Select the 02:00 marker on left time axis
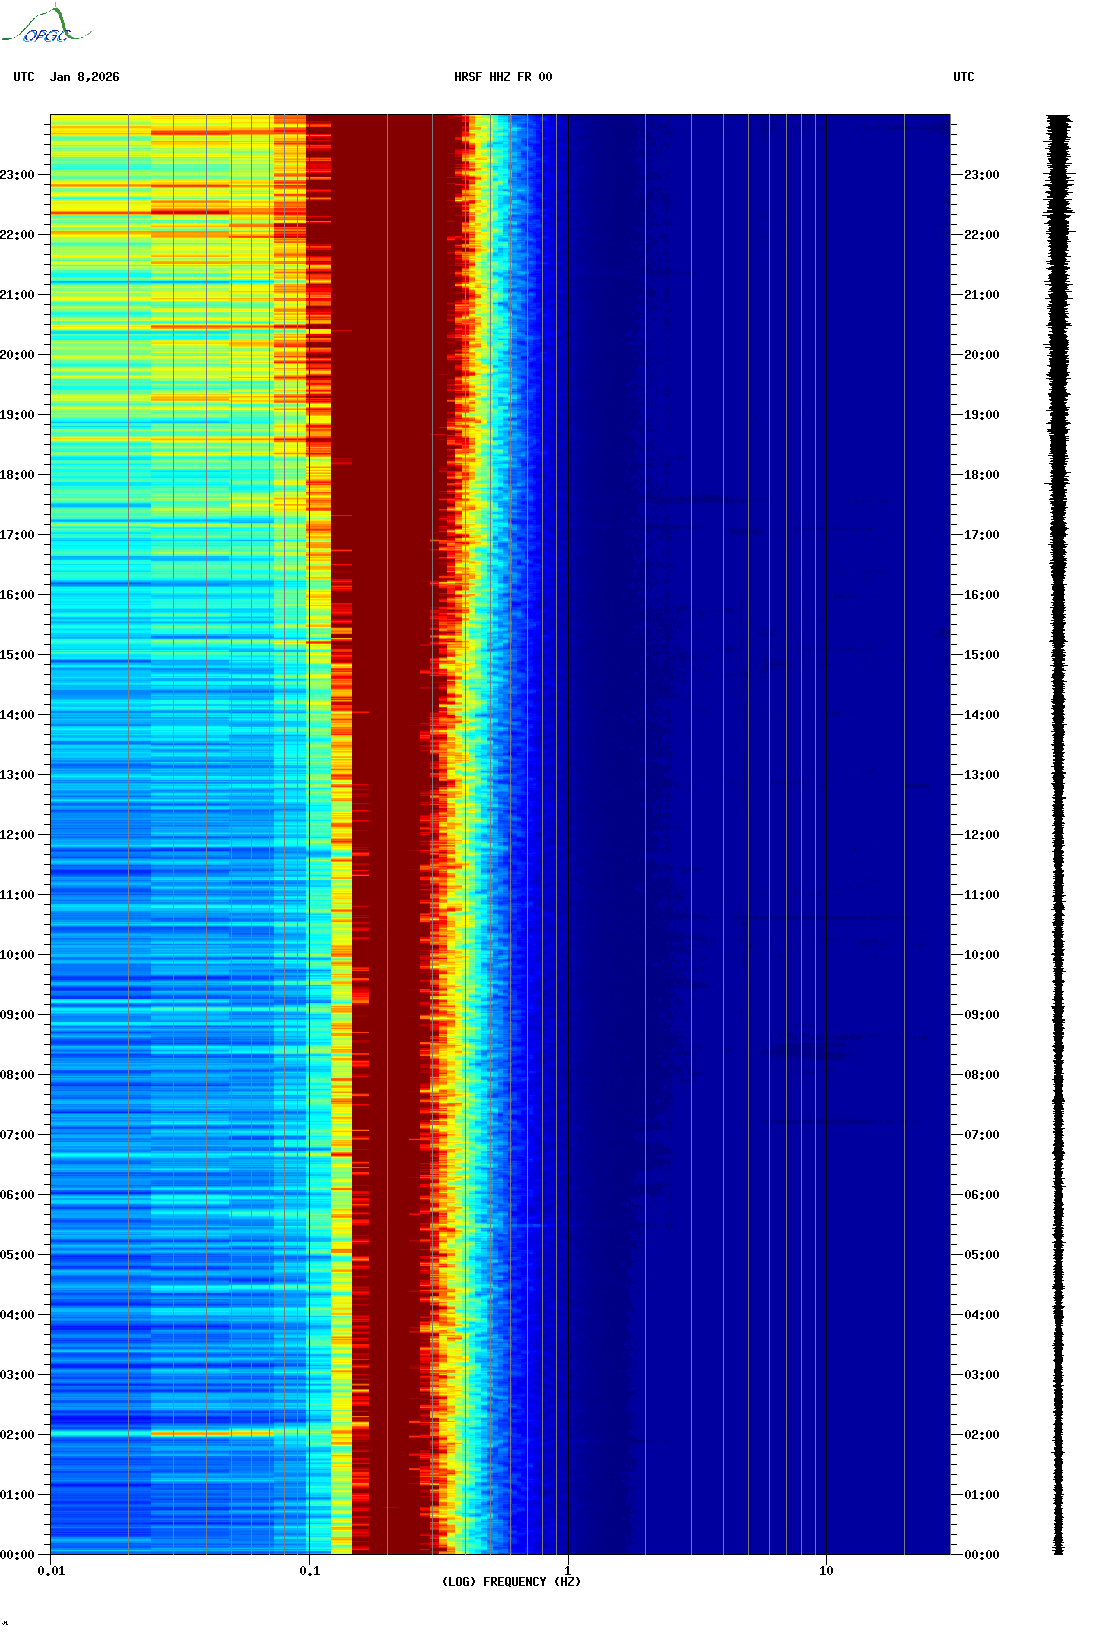The height and width of the screenshot is (1634, 1102). coord(17,1435)
